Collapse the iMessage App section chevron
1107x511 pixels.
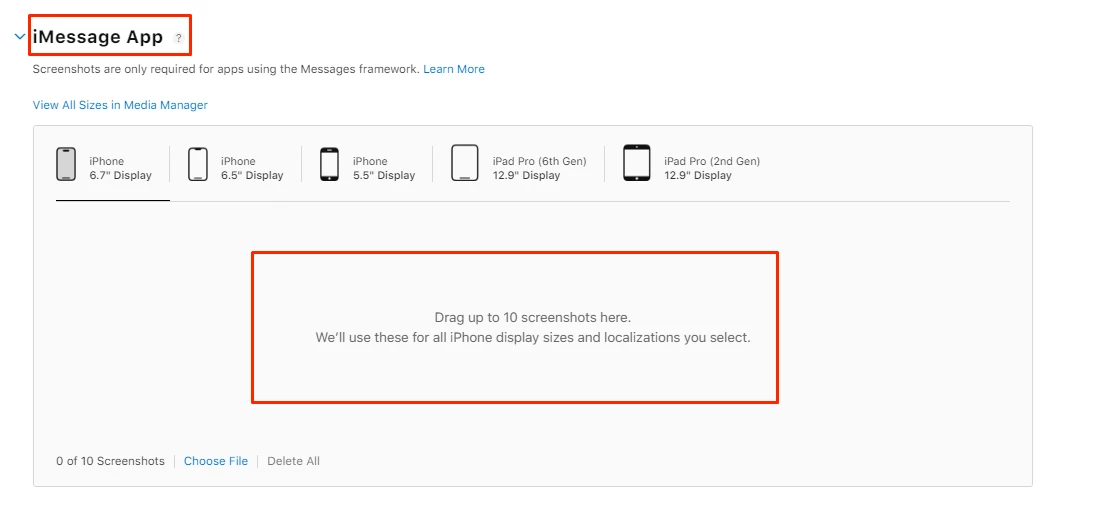20,37
